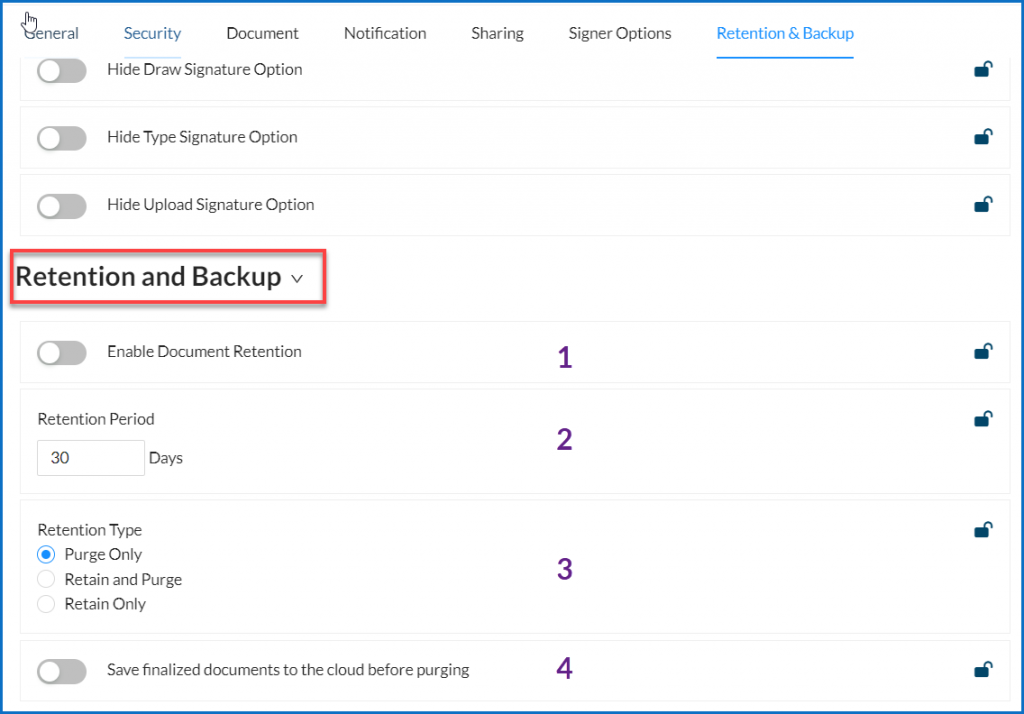Image resolution: width=1024 pixels, height=714 pixels.
Task: Toggle Save finalized documents to the cloud
Action: pos(61,671)
